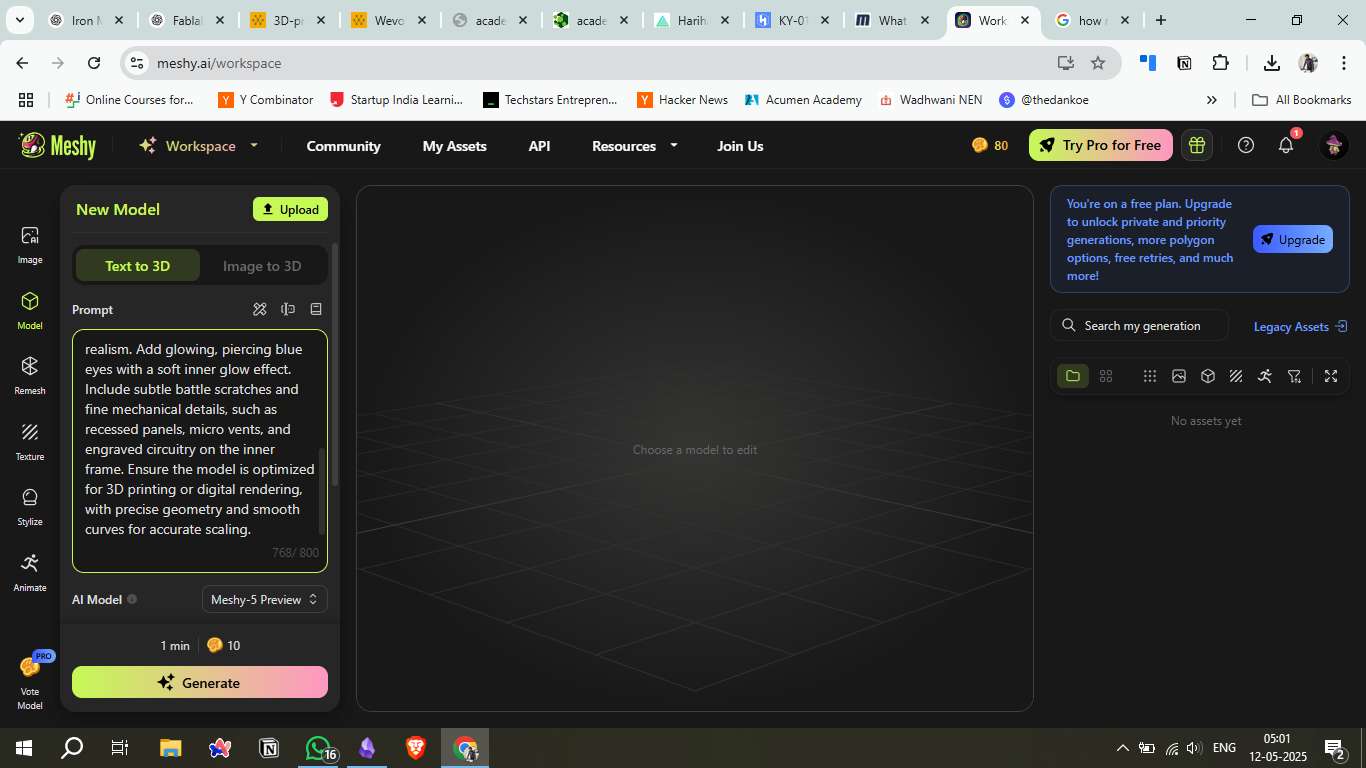Select the Model tool in sidebar
Image resolution: width=1366 pixels, height=768 pixels.
pyautogui.click(x=30, y=311)
